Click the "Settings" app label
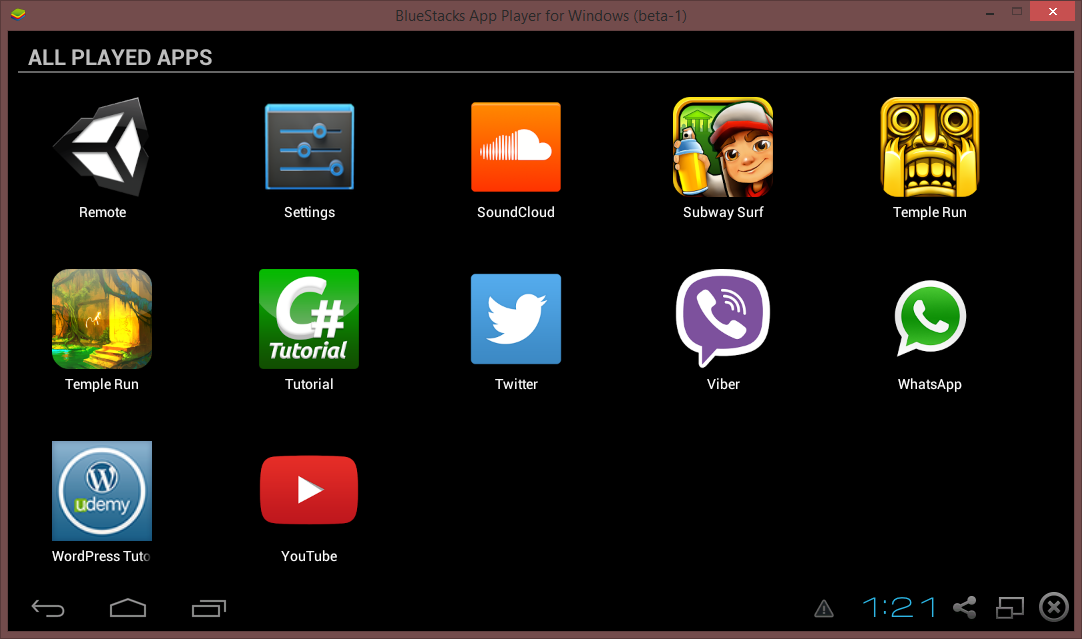 [309, 213]
